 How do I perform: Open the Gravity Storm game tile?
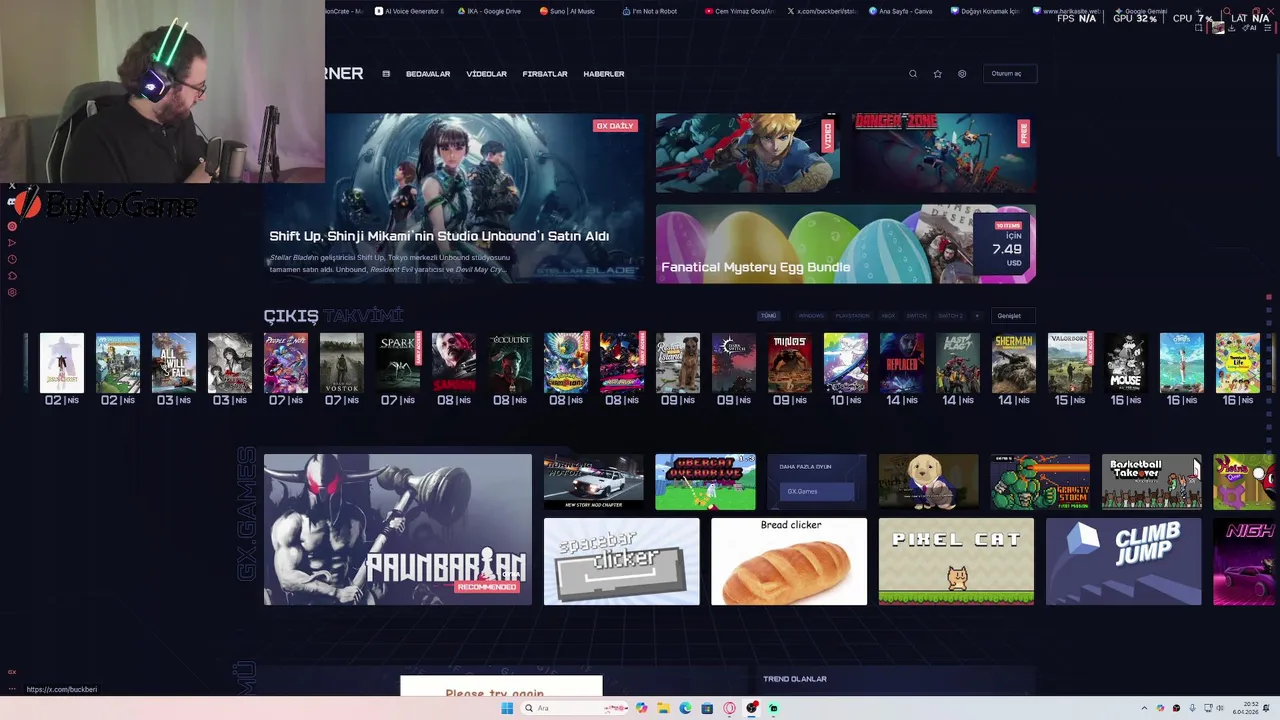(x=1040, y=482)
